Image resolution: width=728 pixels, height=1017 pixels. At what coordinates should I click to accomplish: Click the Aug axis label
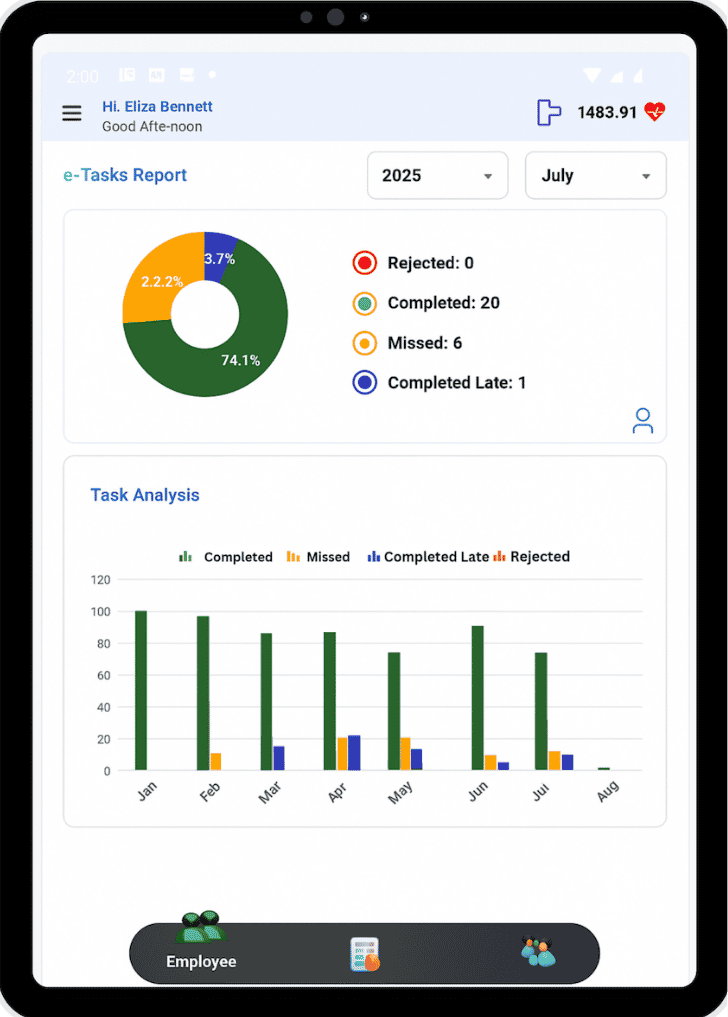(608, 791)
